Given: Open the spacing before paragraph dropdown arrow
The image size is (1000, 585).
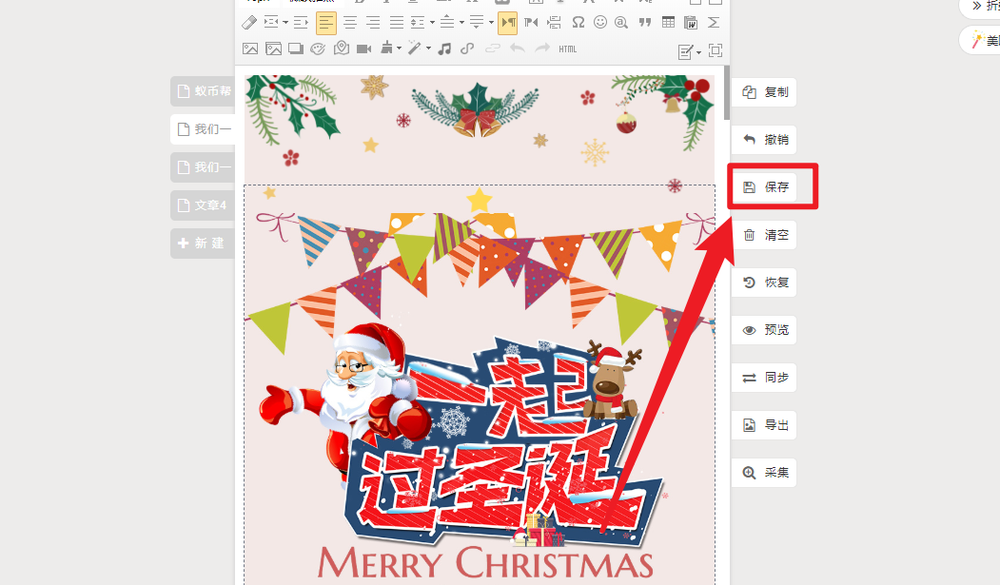Looking at the screenshot, I should point(462,23).
